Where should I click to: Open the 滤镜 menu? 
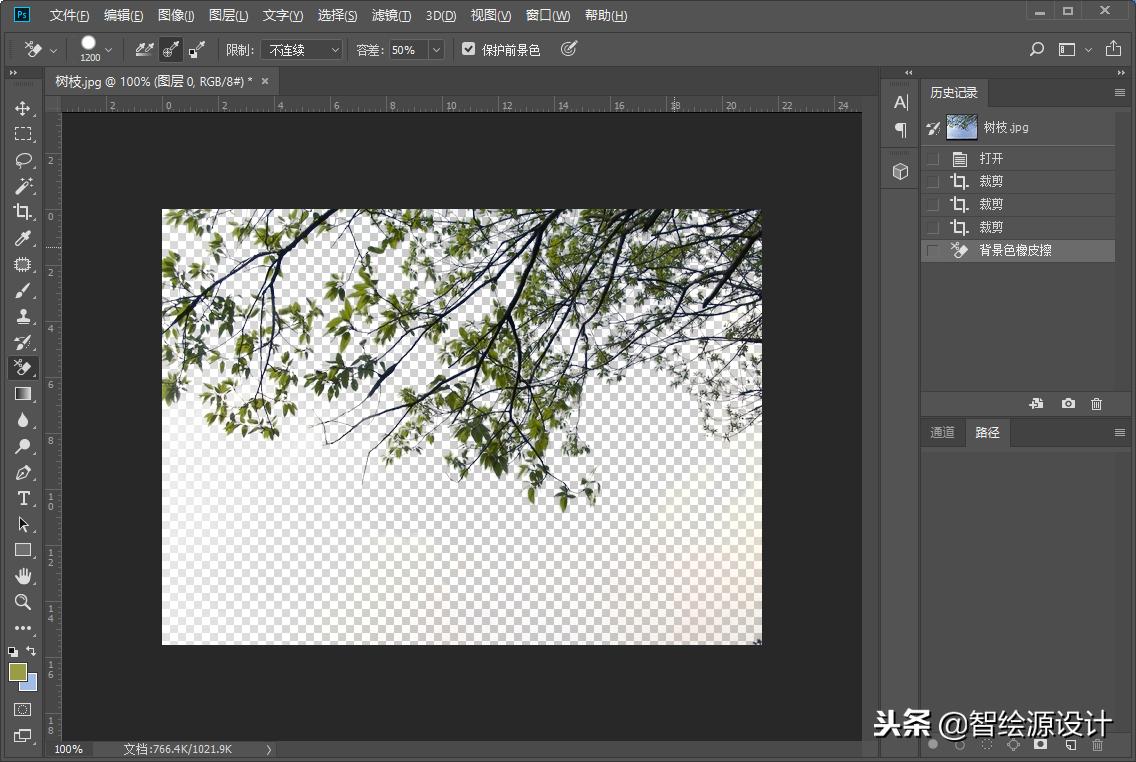click(x=391, y=15)
